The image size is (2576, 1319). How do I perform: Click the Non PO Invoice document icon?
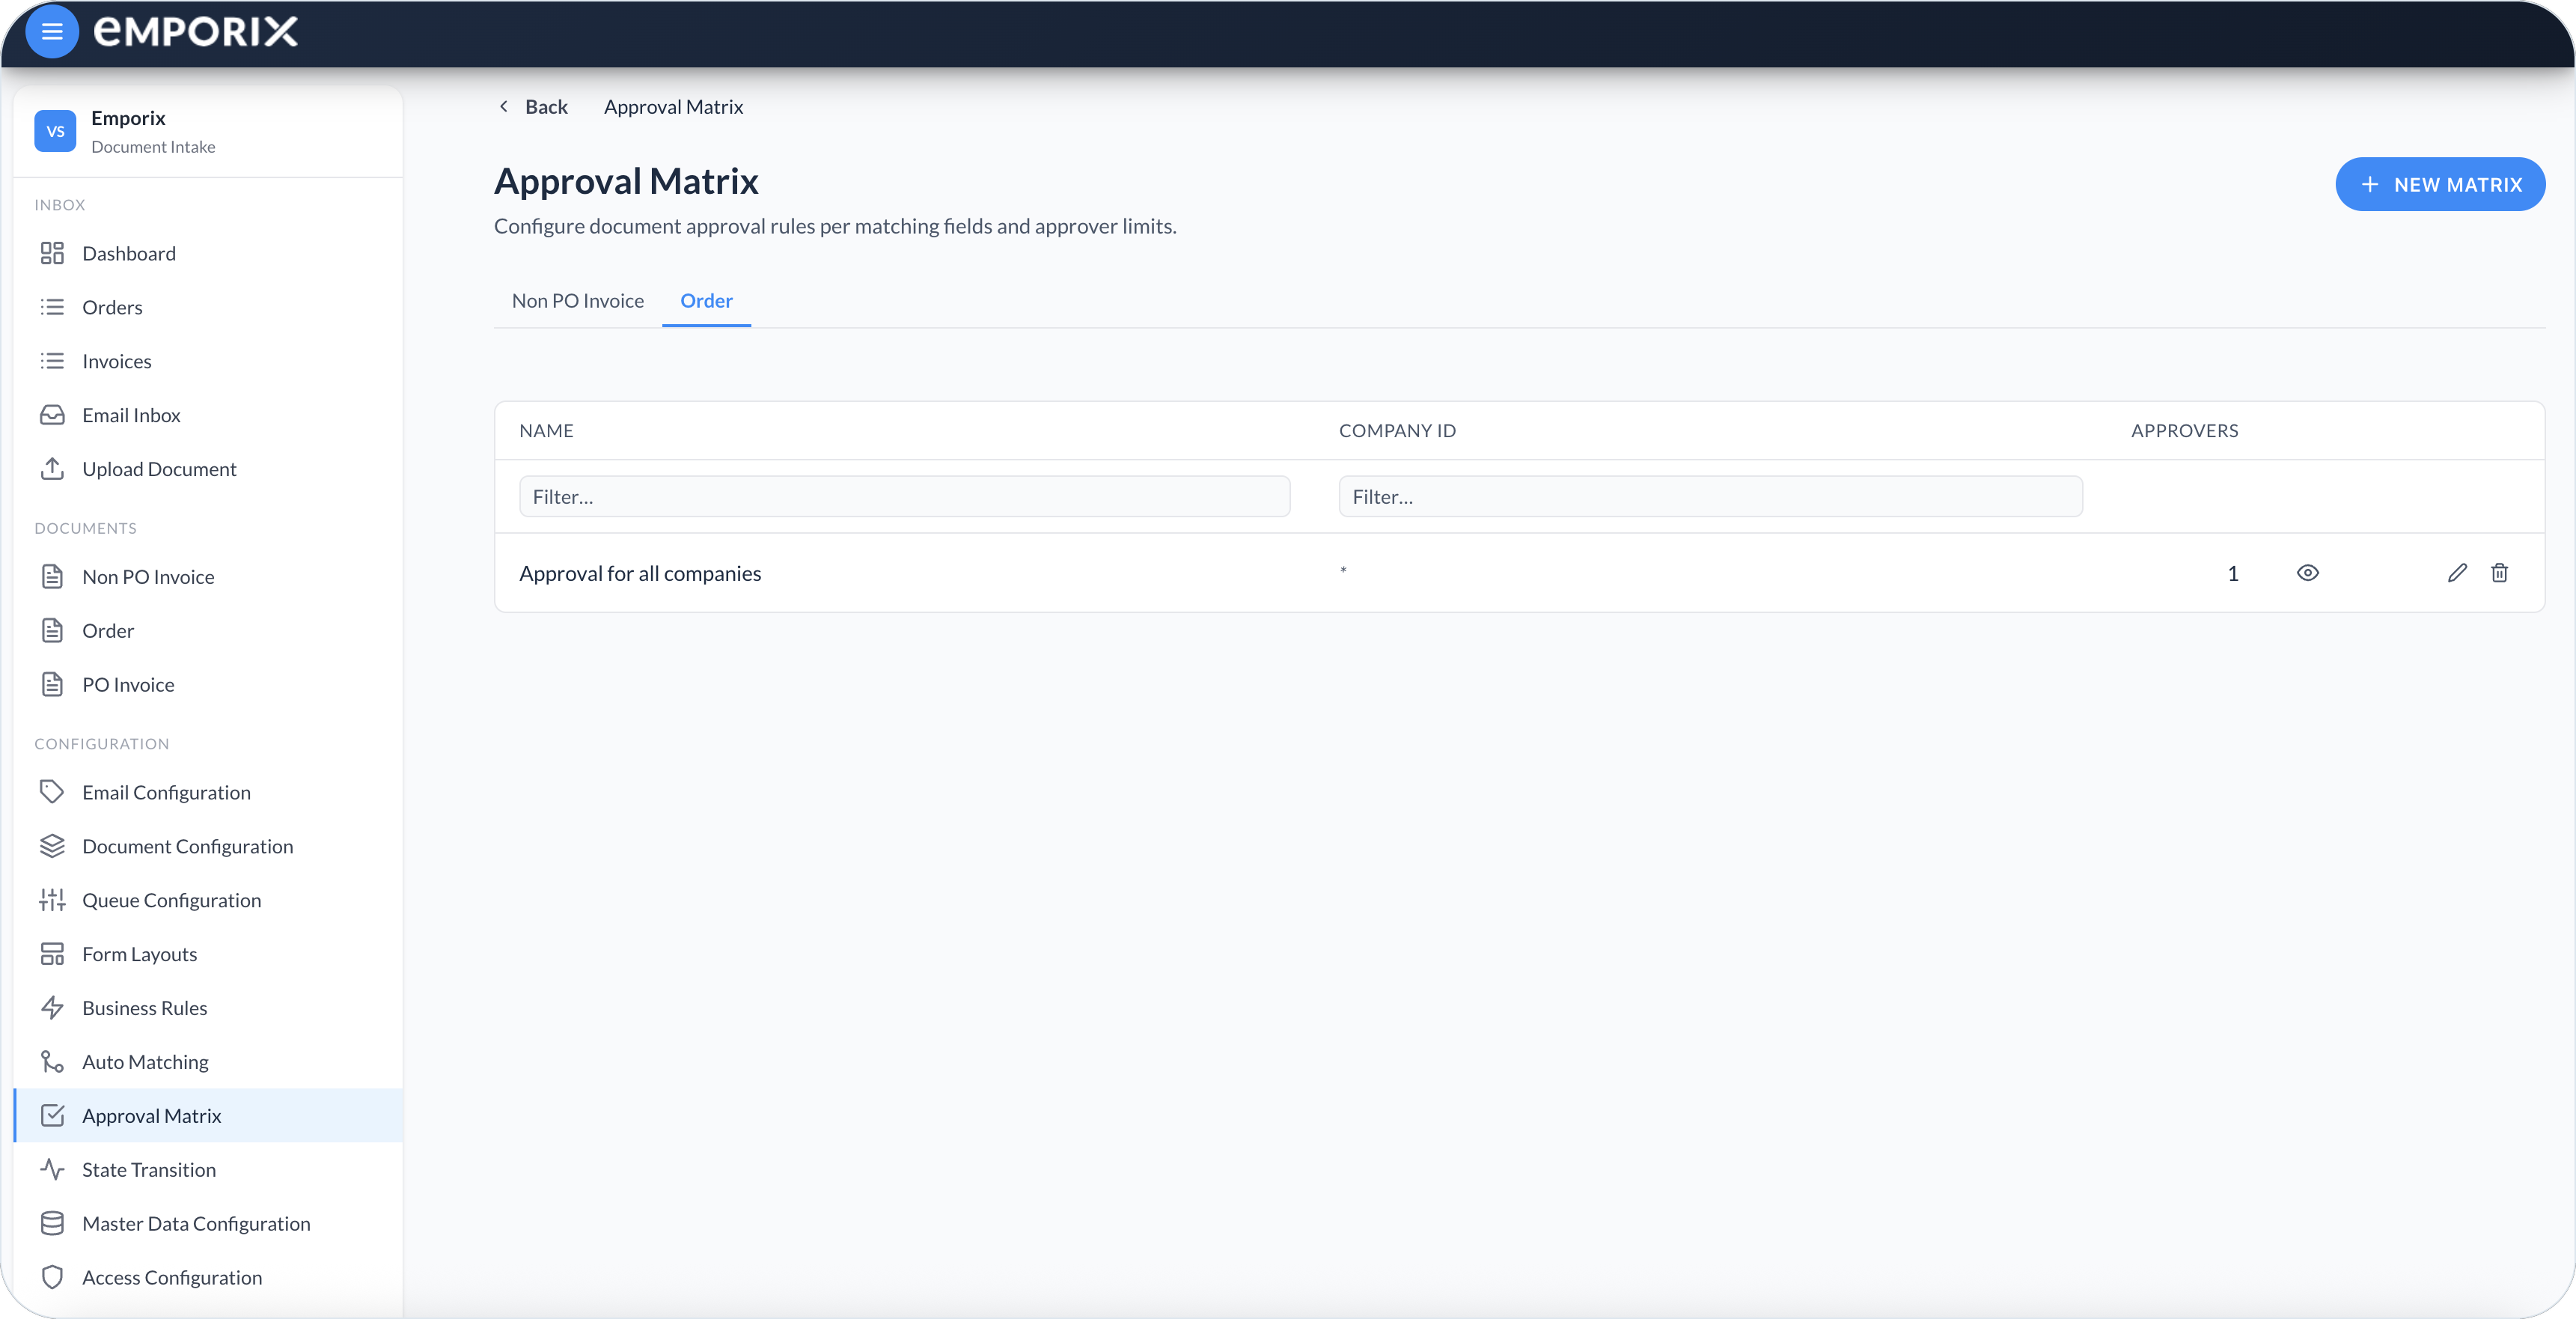pos(52,576)
